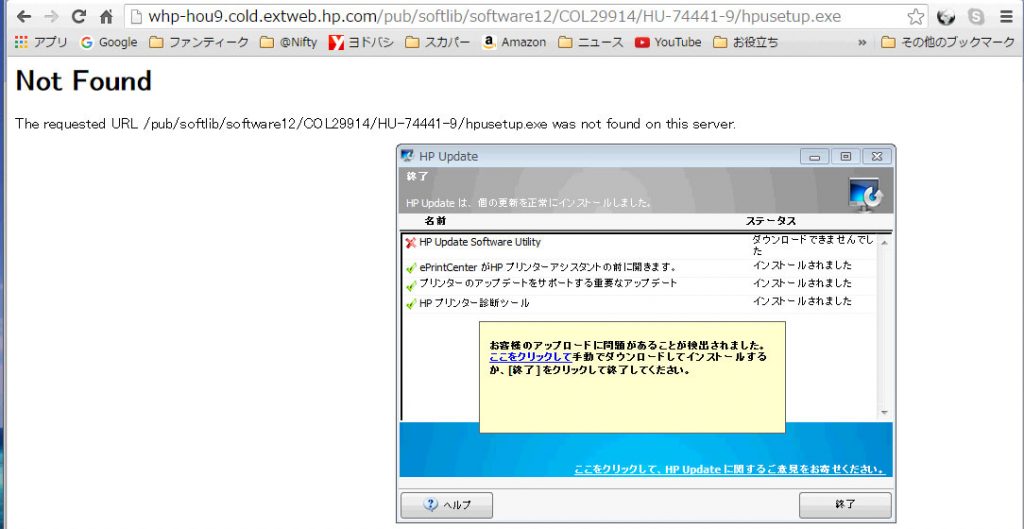Click the 終了 finish button

click(845, 505)
